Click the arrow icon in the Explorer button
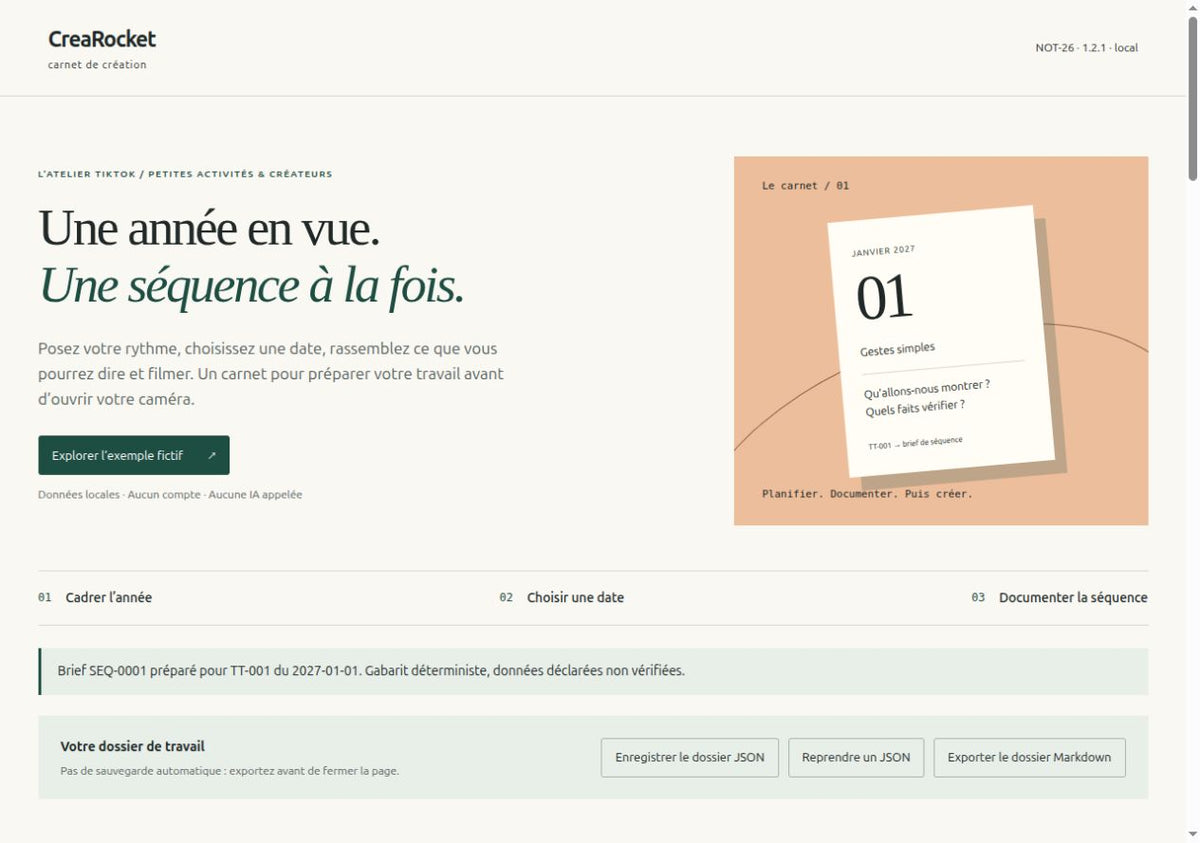The width and height of the screenshot is (1200, 843). coord(212,455)
